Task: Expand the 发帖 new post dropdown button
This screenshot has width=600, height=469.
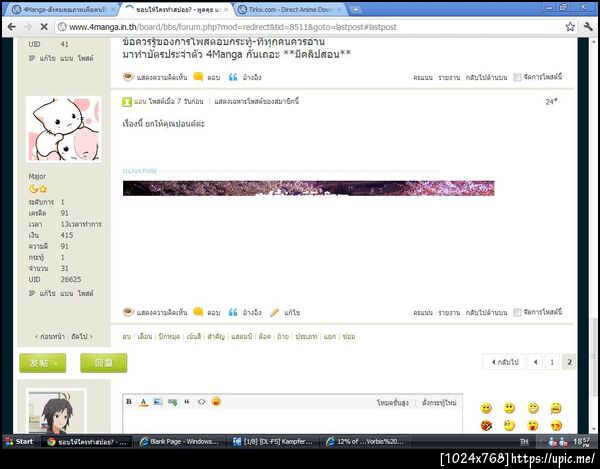Action: point(43,363)
